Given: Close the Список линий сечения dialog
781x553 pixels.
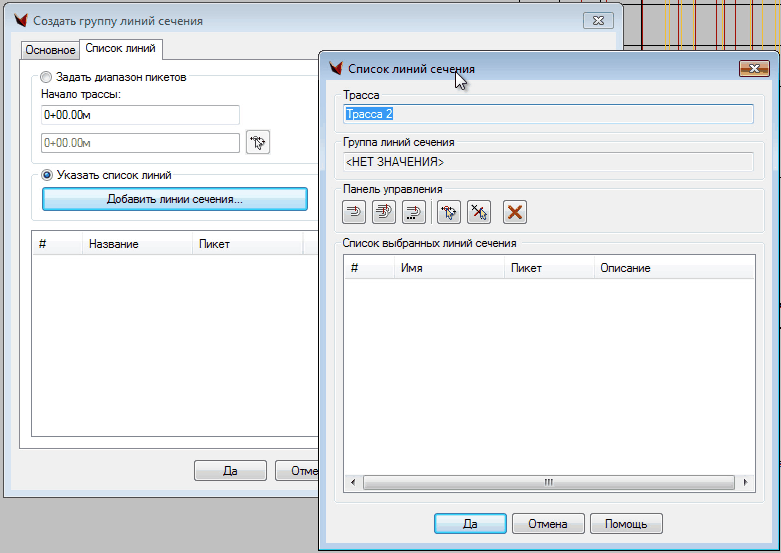Looking at the screenshot, I should point(752,69).
